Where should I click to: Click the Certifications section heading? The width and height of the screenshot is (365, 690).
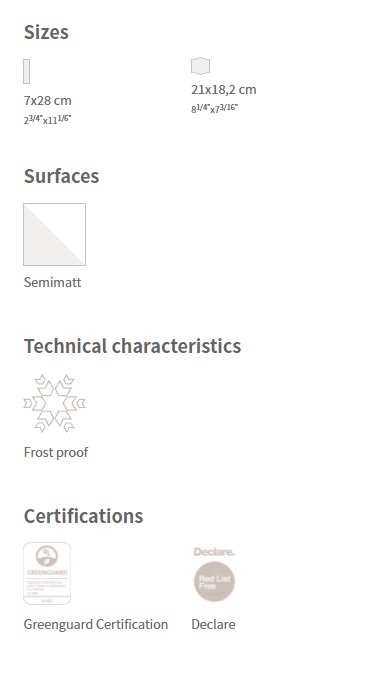(83, 516)
